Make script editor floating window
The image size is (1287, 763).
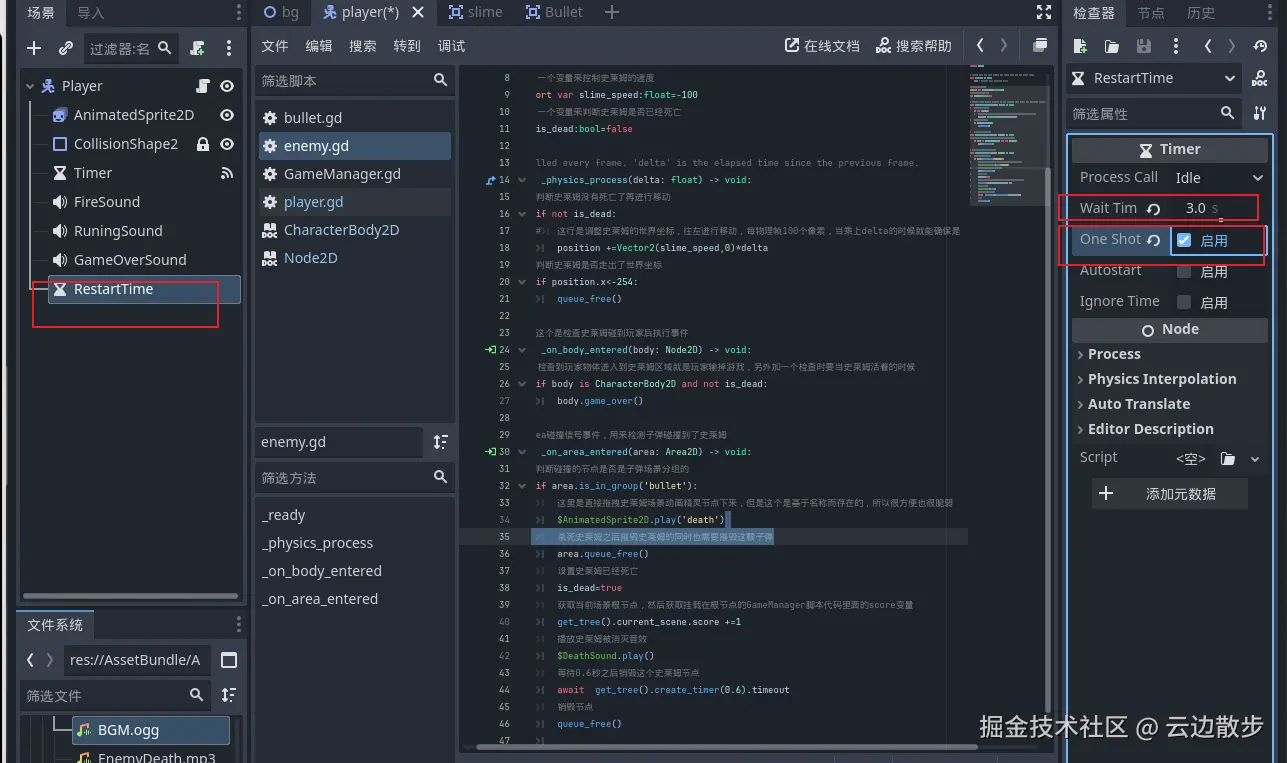click(1040, 46)
